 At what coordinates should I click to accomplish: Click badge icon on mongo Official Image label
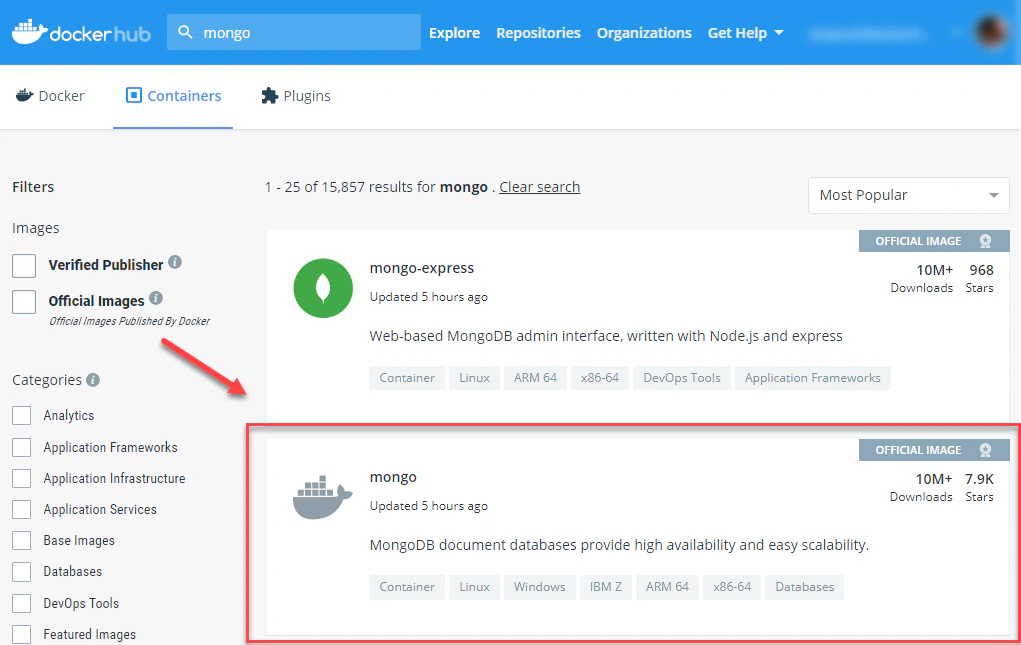985,450
